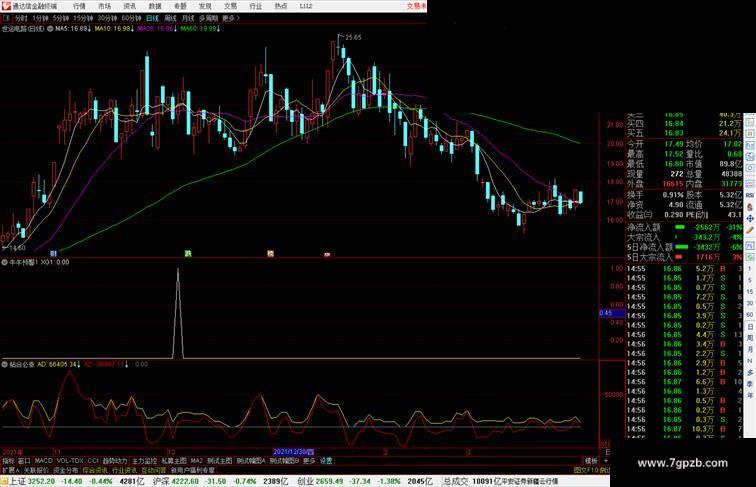Switch chart to 15分钟 period
756x487 pixels.
pyautogui.click(x=83, y=18)
